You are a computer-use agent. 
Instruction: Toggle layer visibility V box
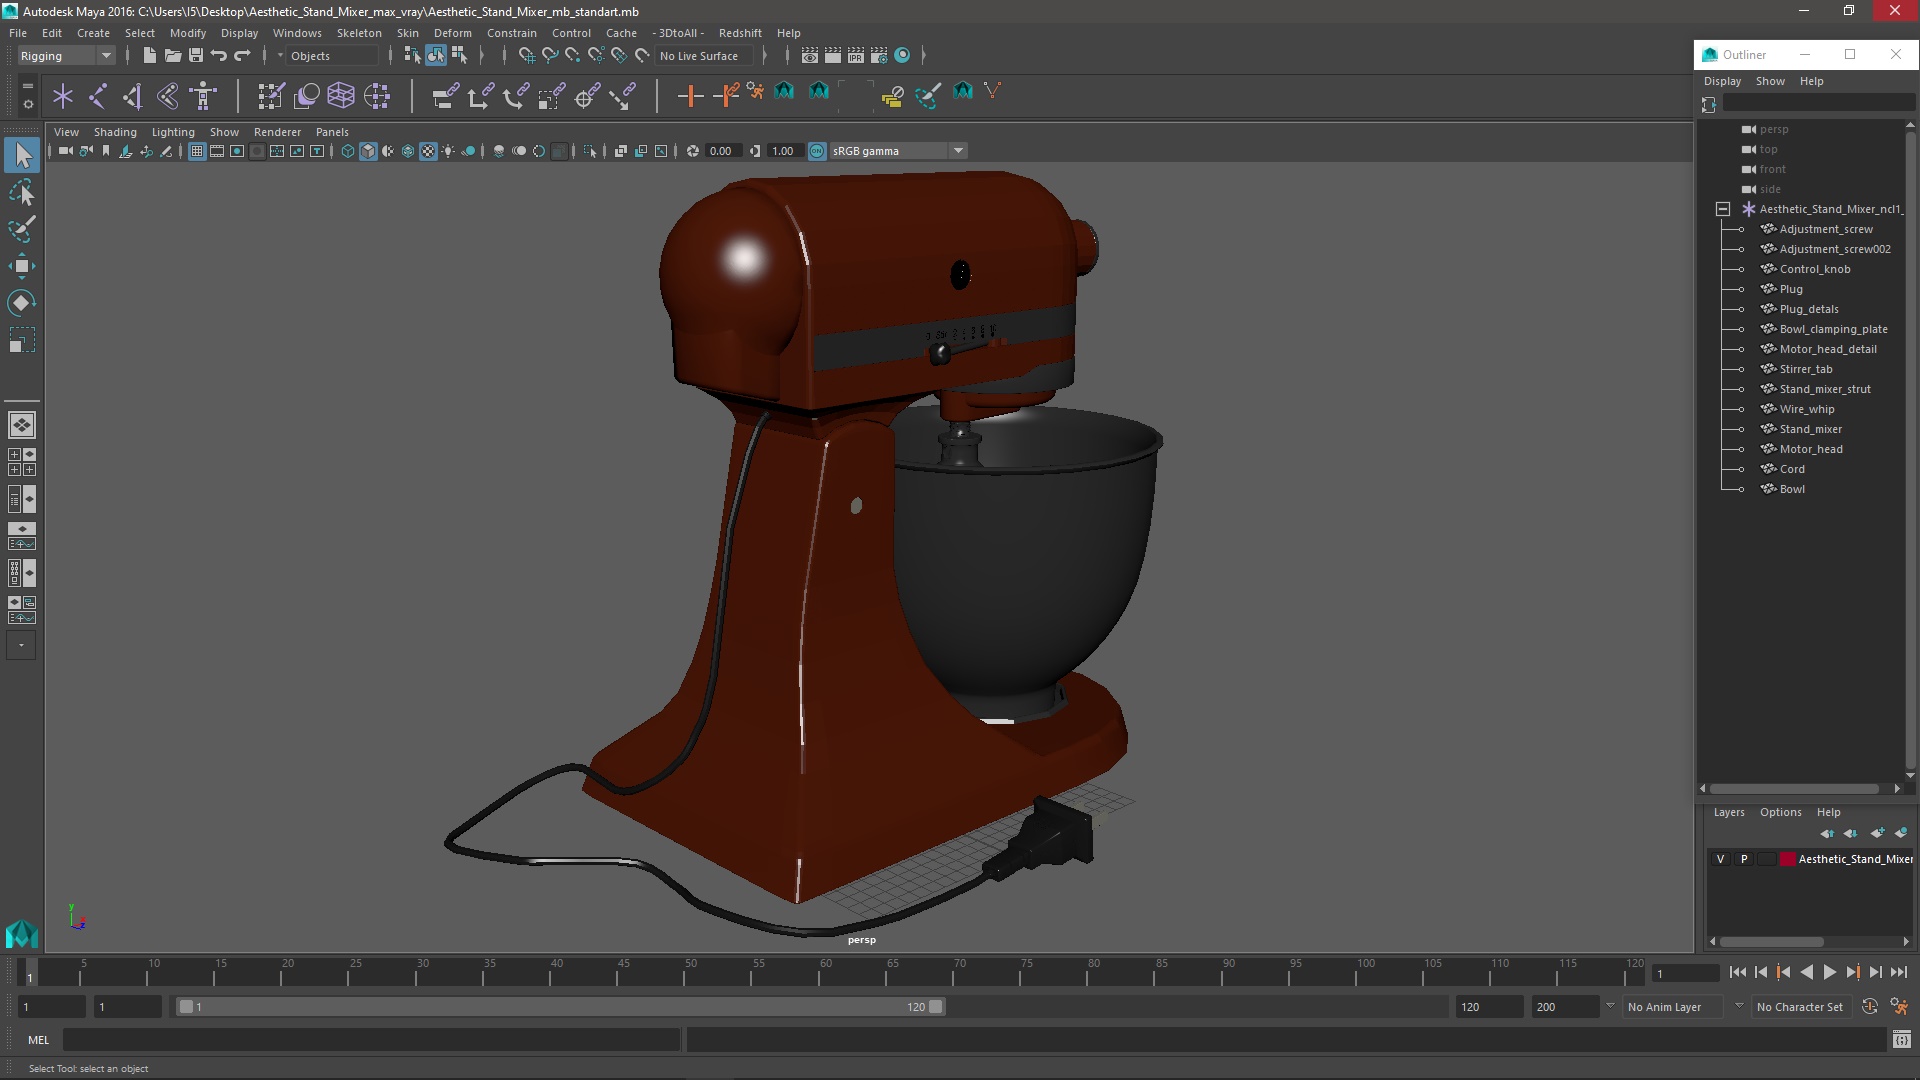coord(1720,859)
